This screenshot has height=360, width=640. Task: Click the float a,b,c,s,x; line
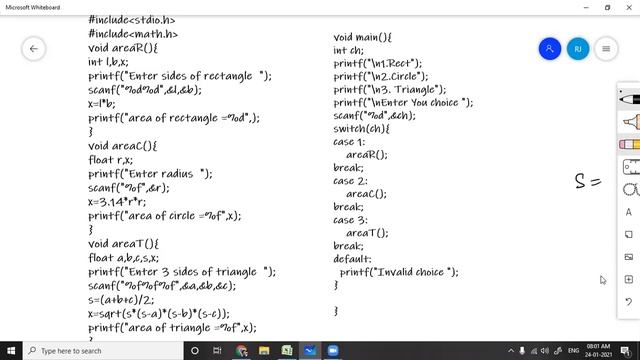[x=123, y=258]
